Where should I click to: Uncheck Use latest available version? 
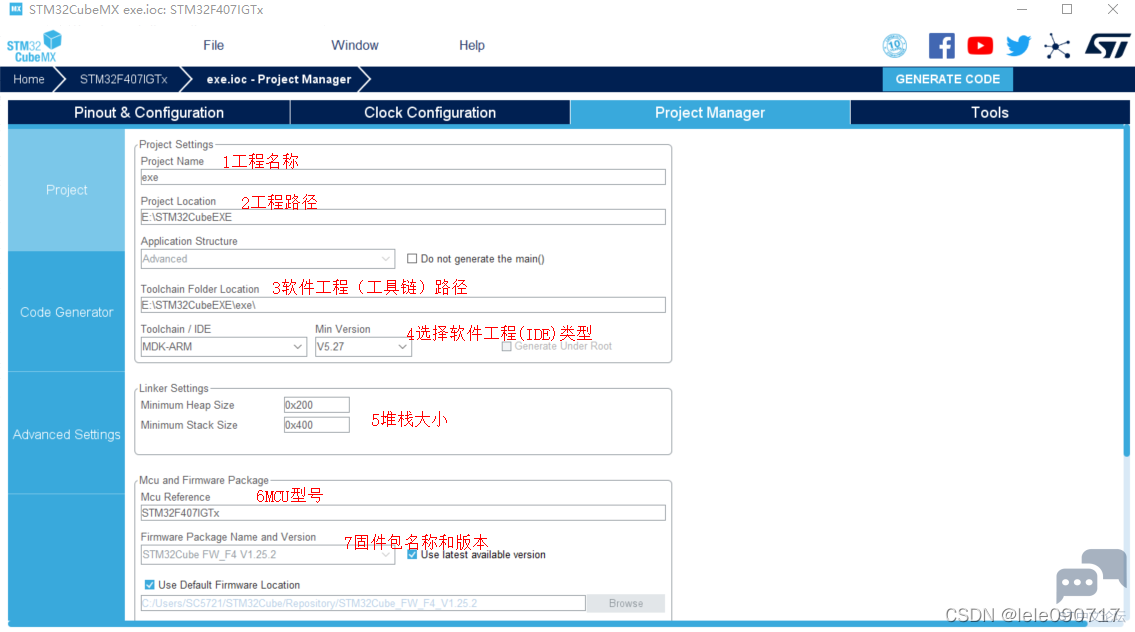pos(412,555)
